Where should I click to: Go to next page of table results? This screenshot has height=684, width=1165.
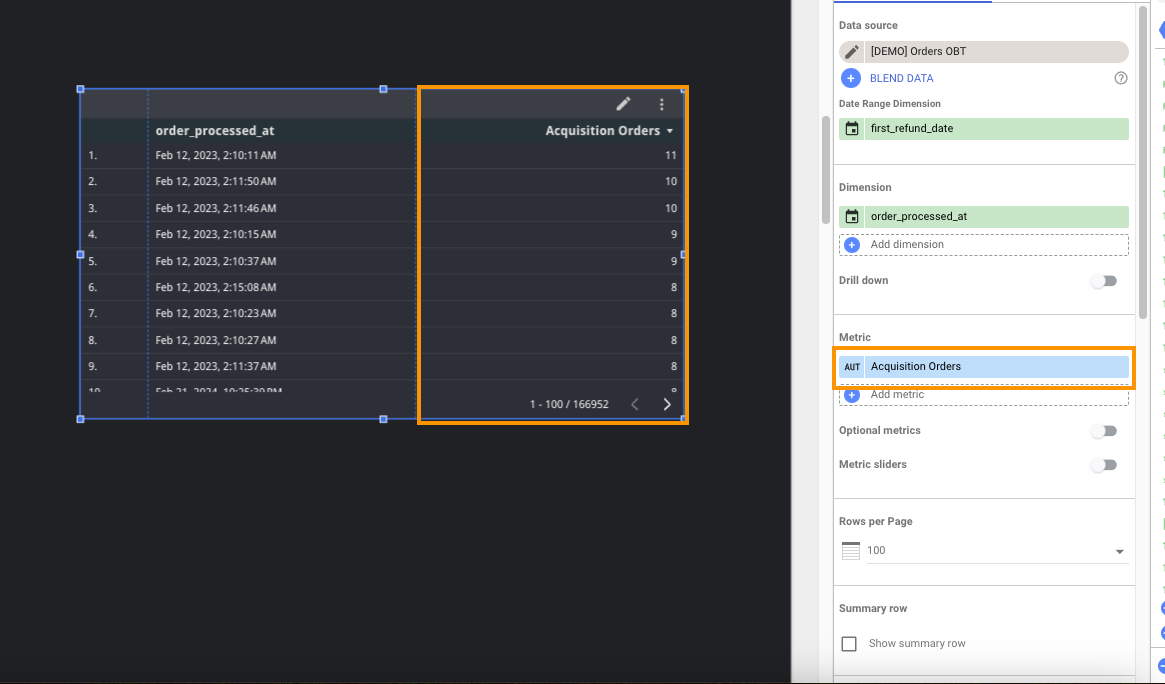pos(666,404)
